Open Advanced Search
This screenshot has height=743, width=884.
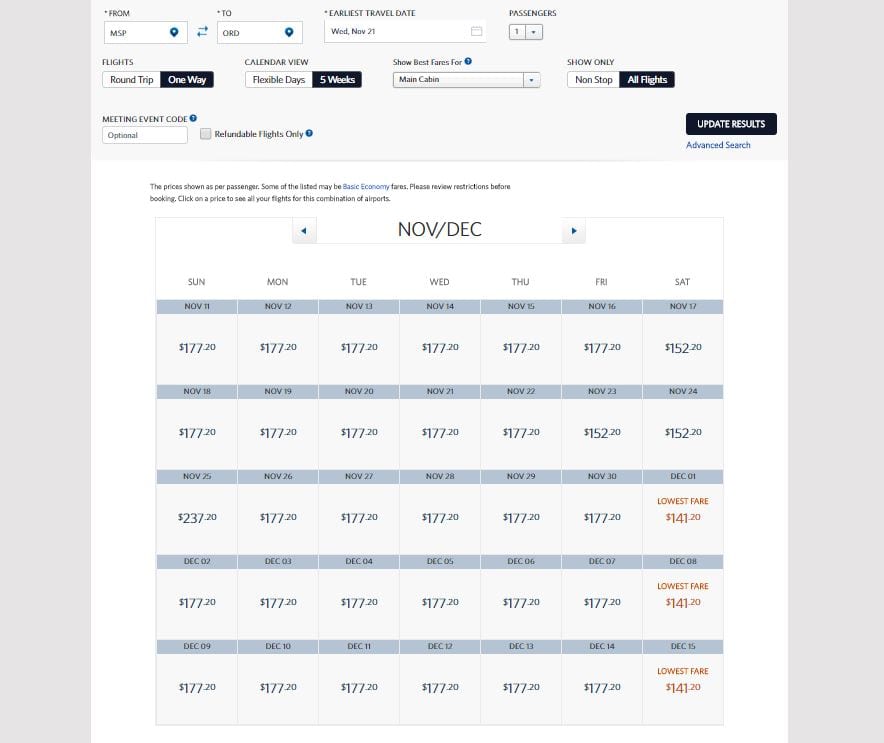(718, 145)
